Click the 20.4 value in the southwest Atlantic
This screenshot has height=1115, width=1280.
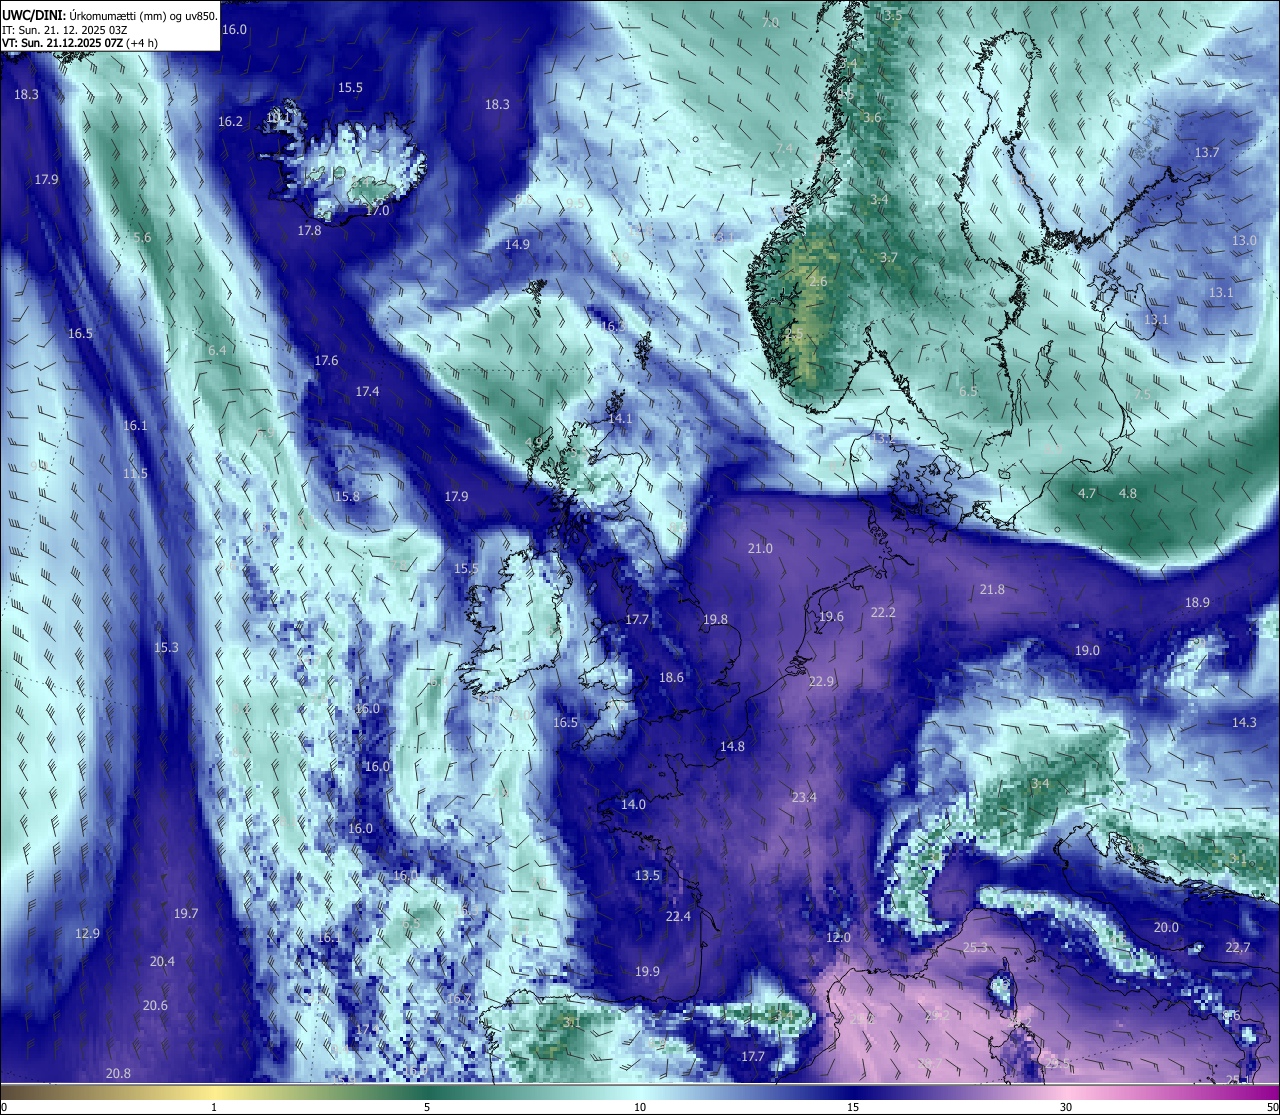click(x=162, y=961)
